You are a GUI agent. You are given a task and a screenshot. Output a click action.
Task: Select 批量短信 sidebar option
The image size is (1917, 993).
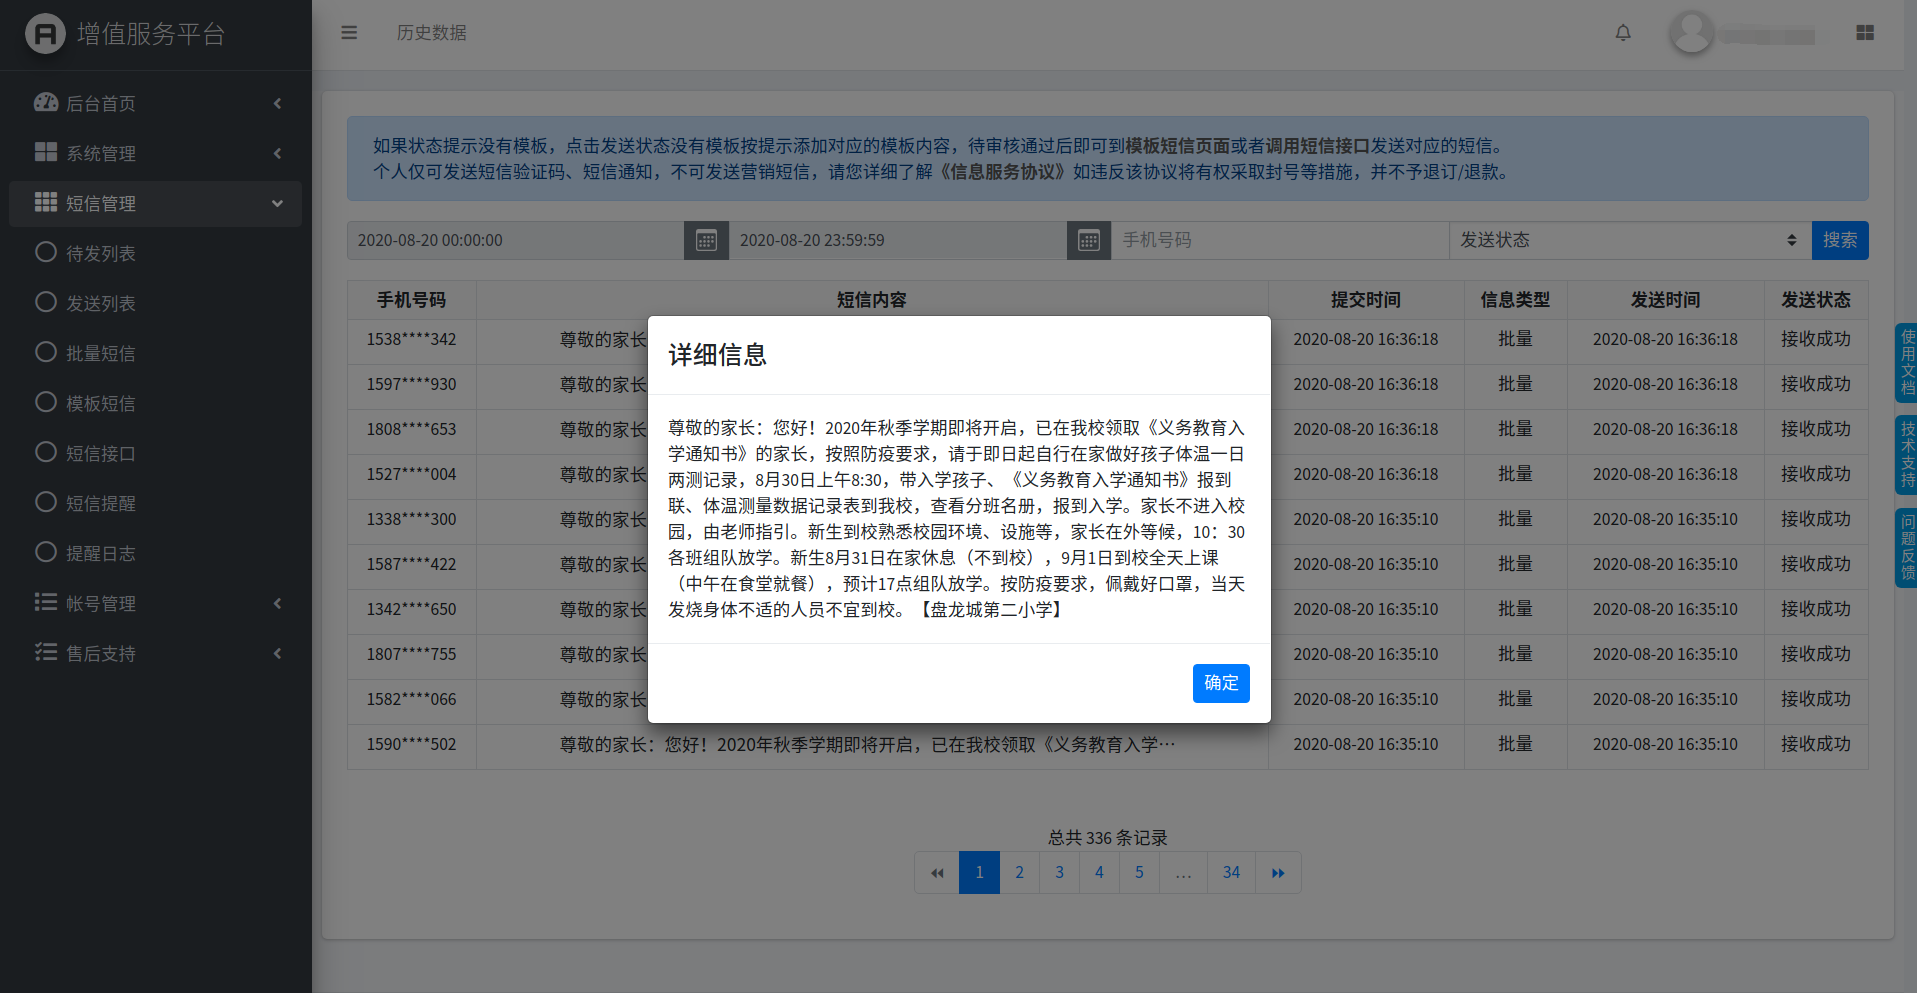[x=100, y=354]
